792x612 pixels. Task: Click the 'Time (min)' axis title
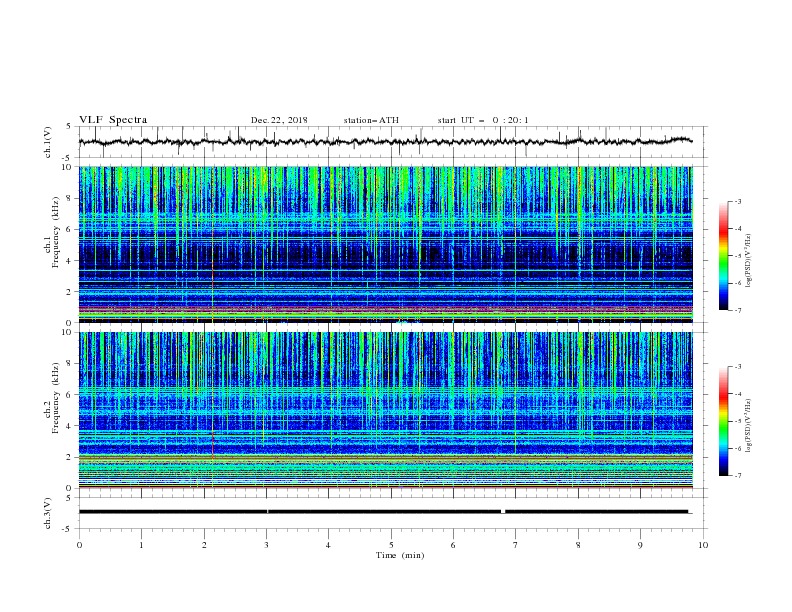(400, 555)
